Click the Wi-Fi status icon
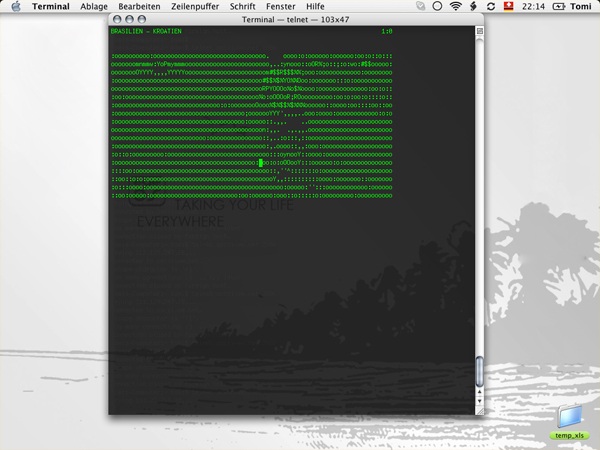 (457, 7)
